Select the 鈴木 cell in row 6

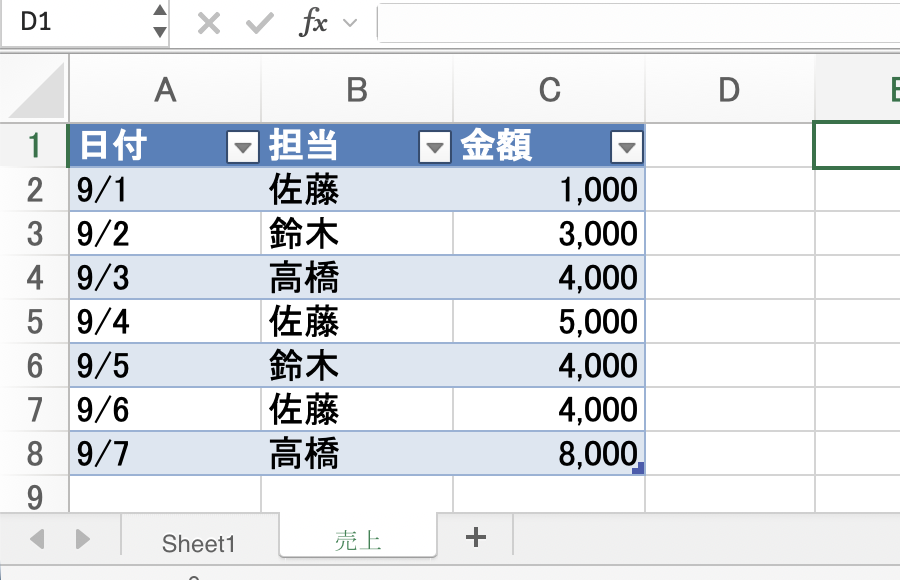tap(357, 366)
